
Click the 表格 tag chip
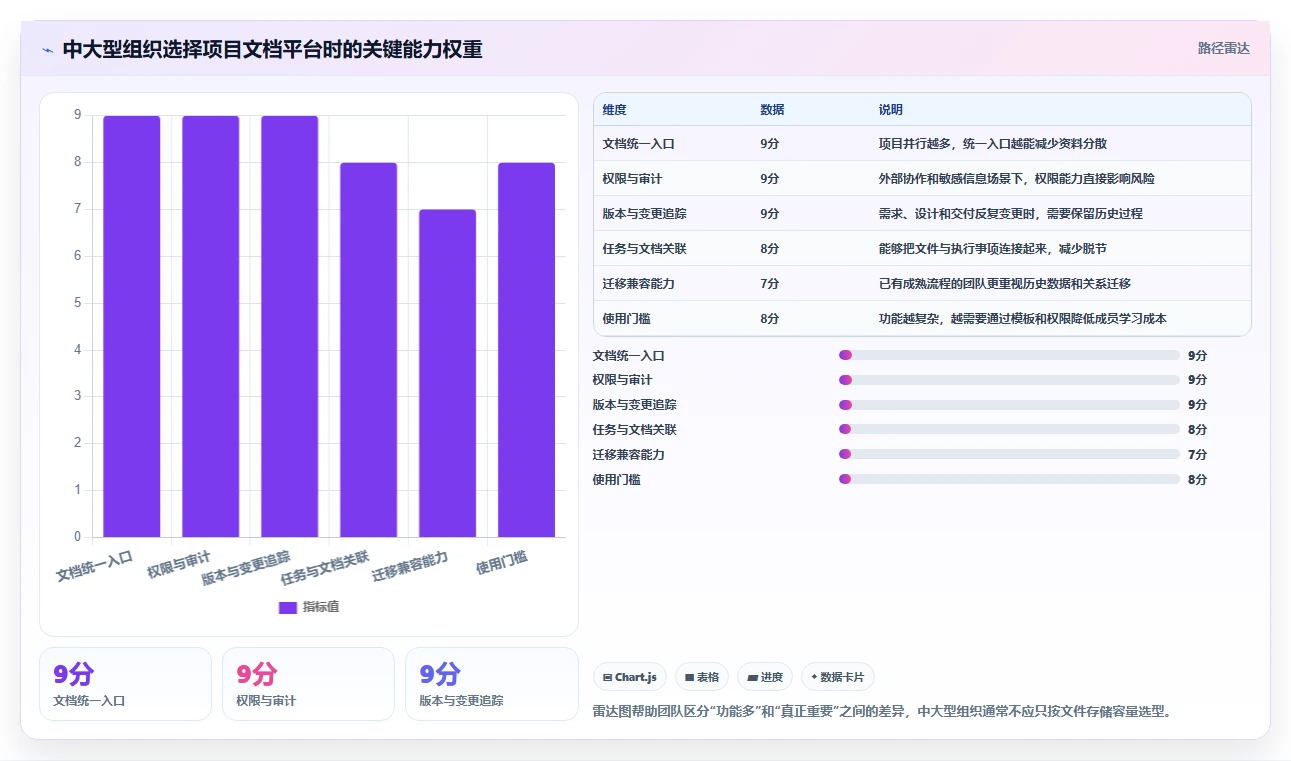[x=702, y=677]
